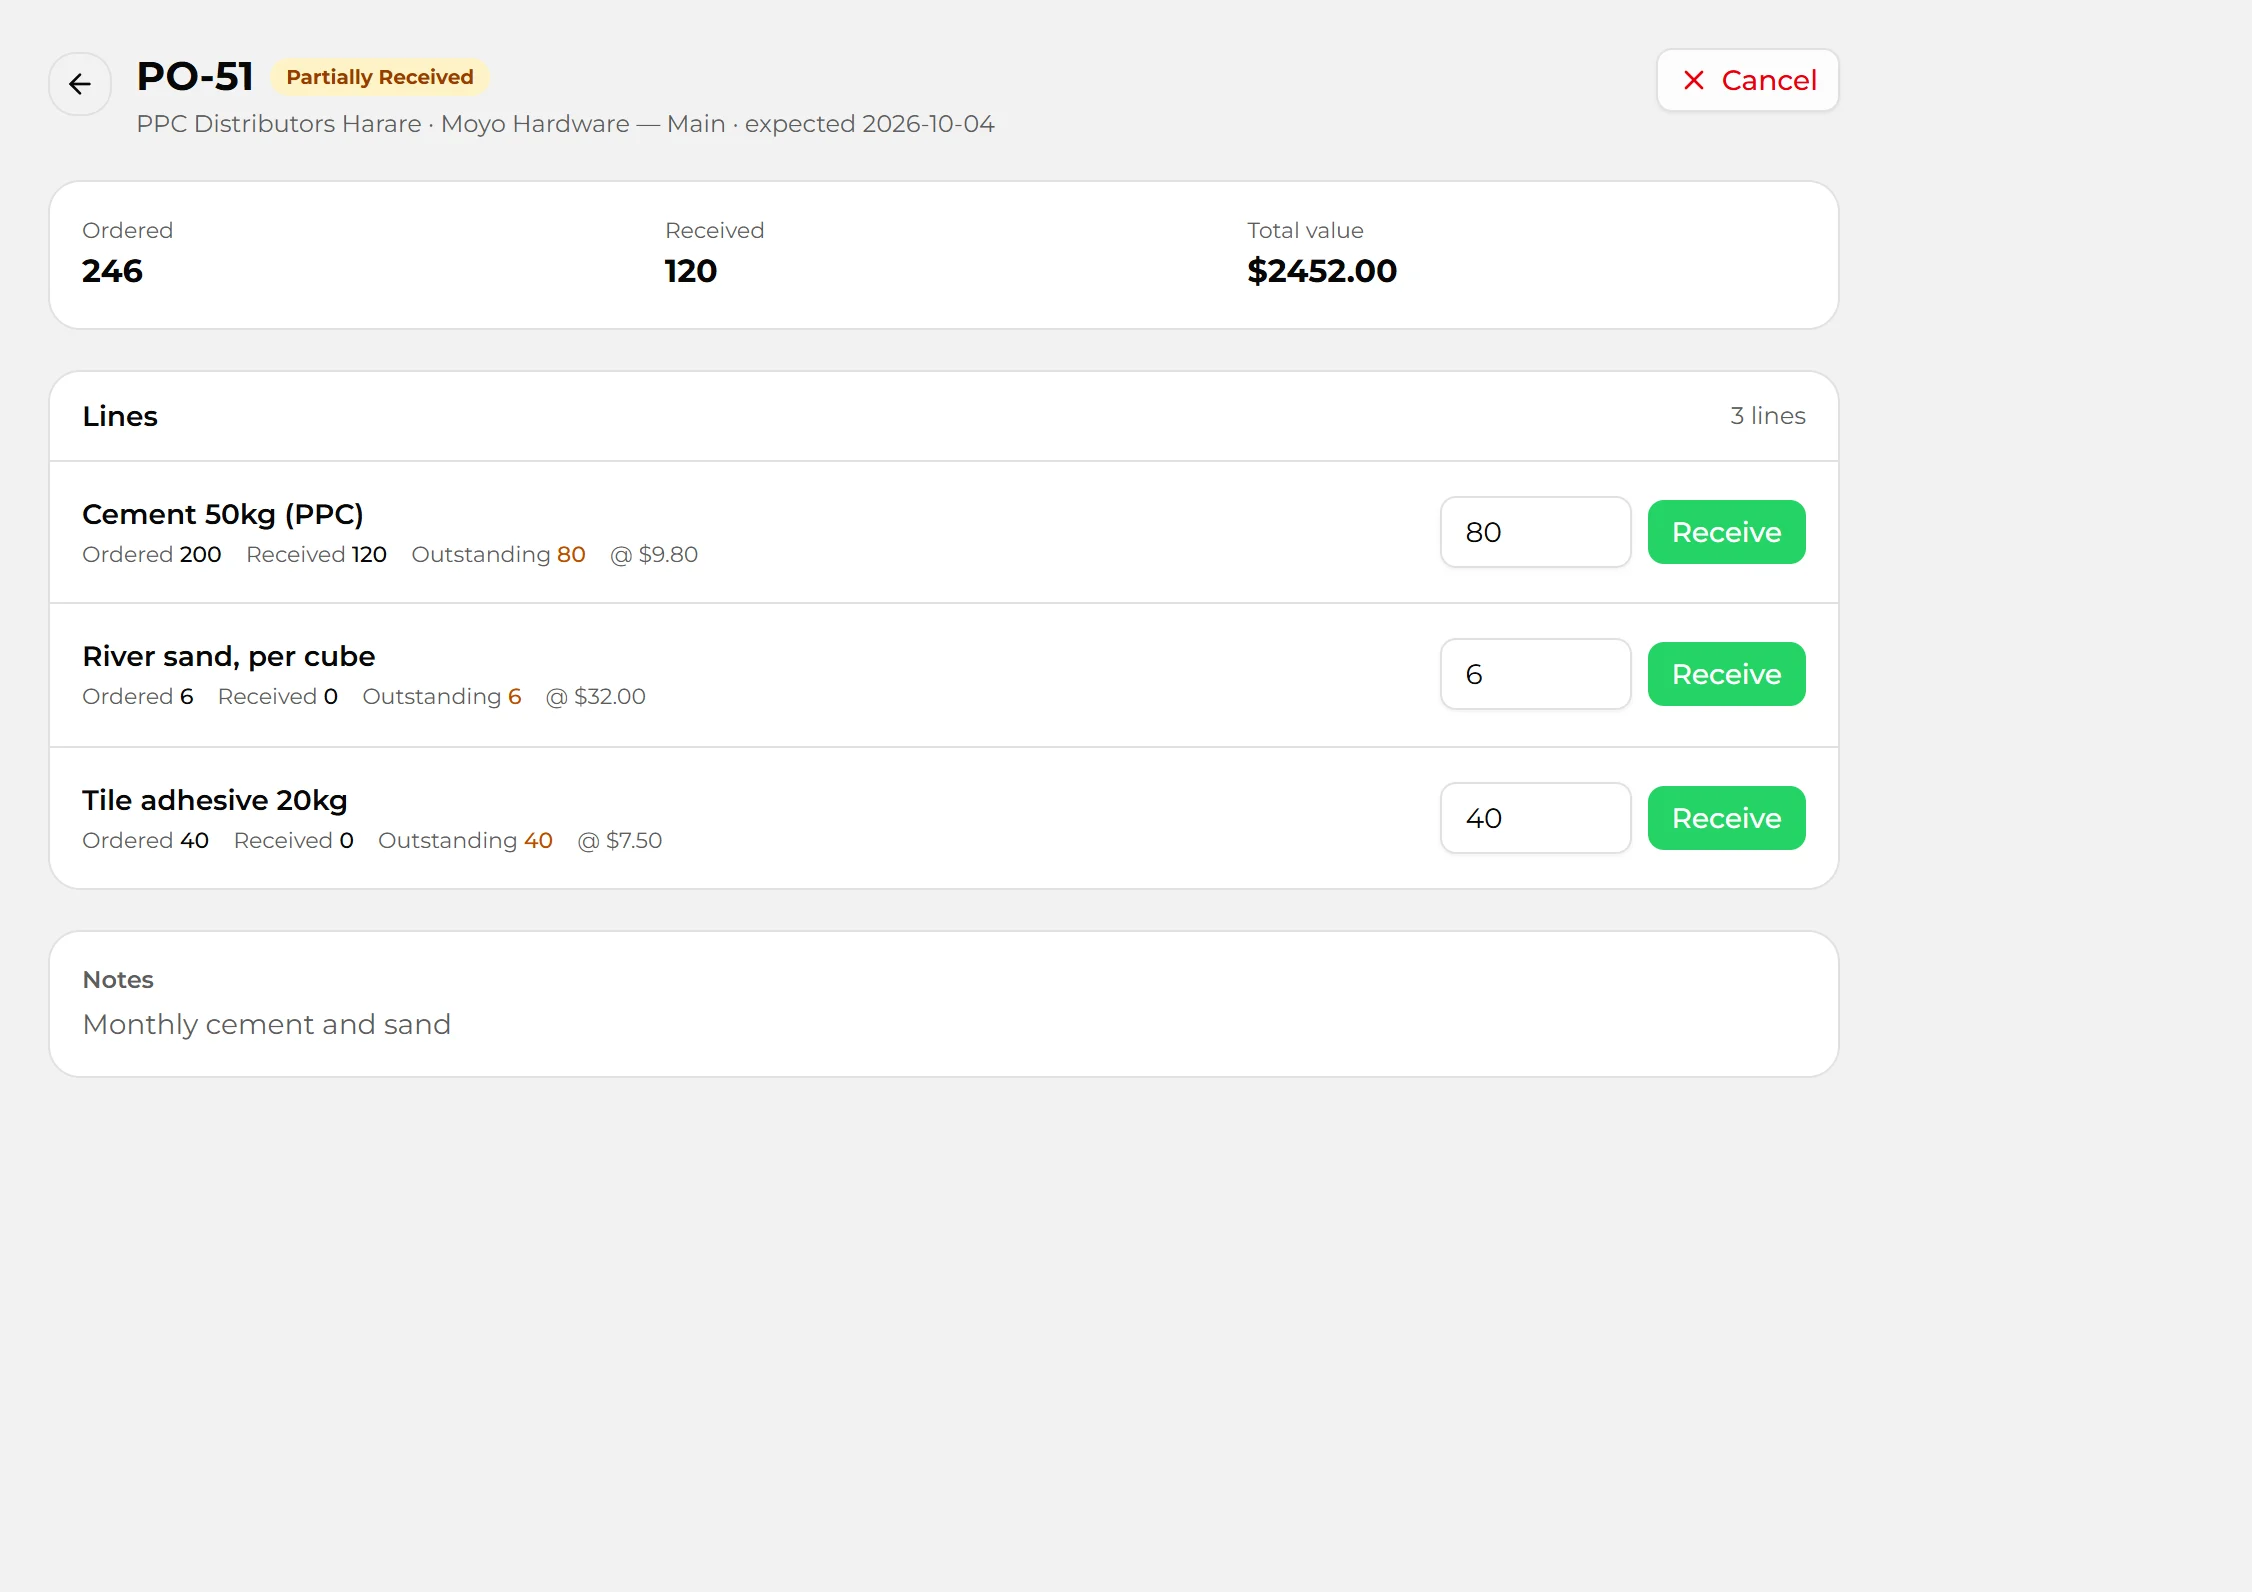Click the @ $9.80 unit price
The height and width of the screenshot is (1592, 2252).
654,554
